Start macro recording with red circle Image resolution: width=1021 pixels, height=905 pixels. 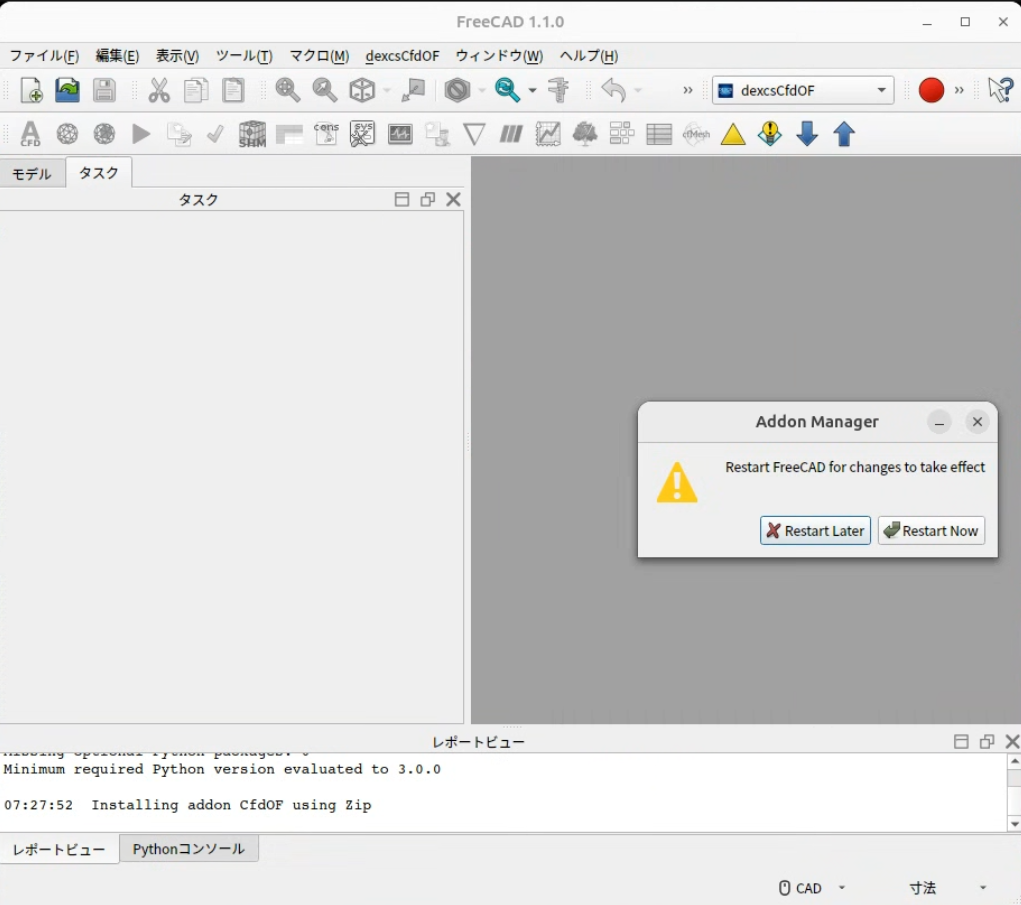(x=931, y=90)
